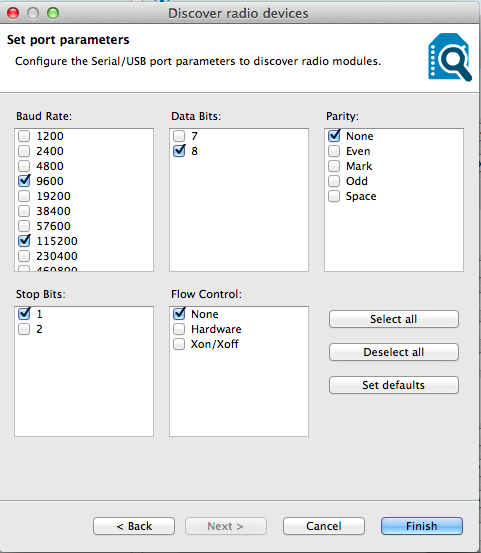The width and height of the screenshot is (481, 553).
Task: Click Finish to start discovery
Action: pyautogui.click(x=422, y=526)
